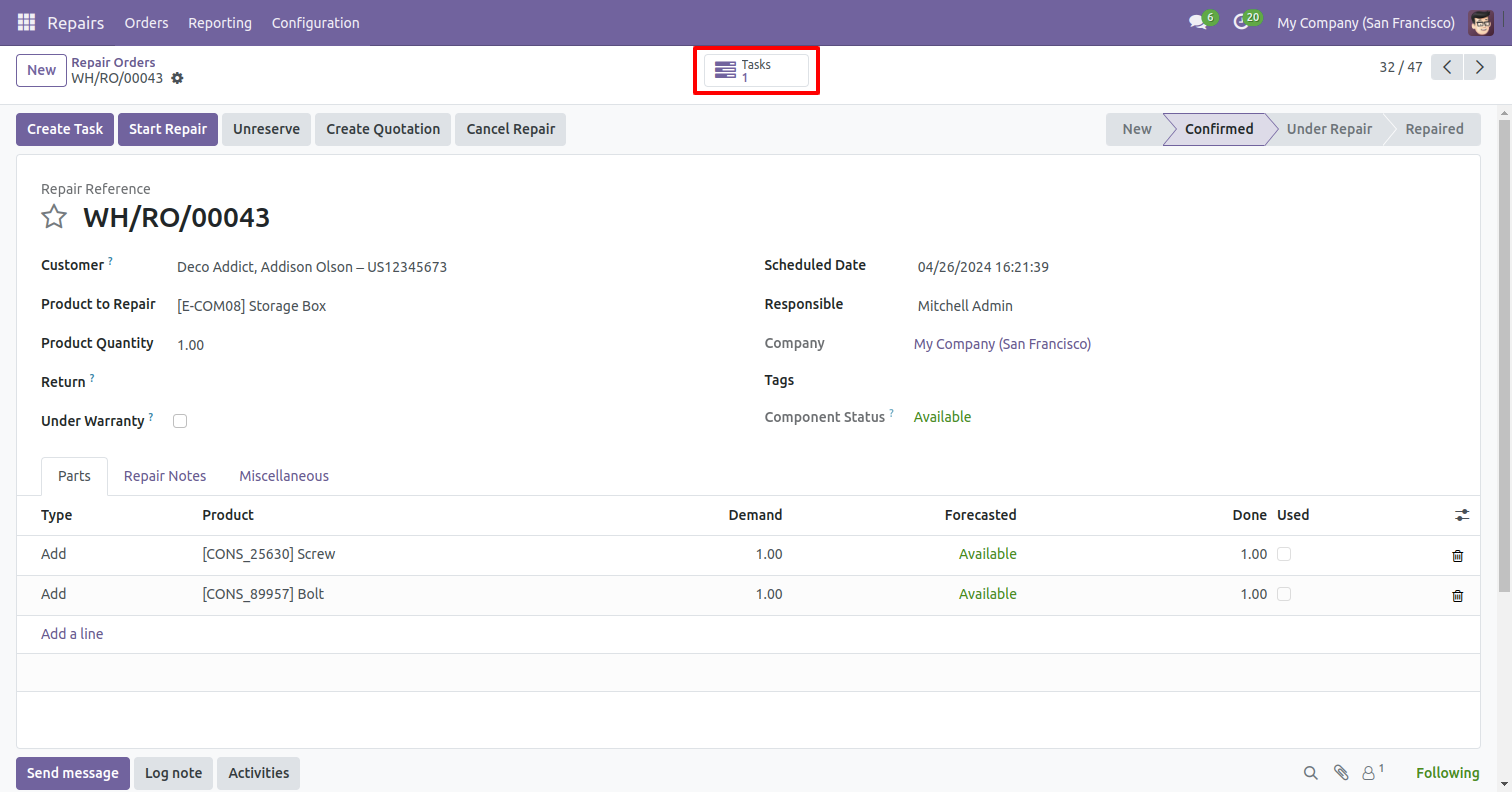The height and width of the screenshot is (792, 1512).
Task: Mark repair order as favorite star
Action: pos(54,217)
